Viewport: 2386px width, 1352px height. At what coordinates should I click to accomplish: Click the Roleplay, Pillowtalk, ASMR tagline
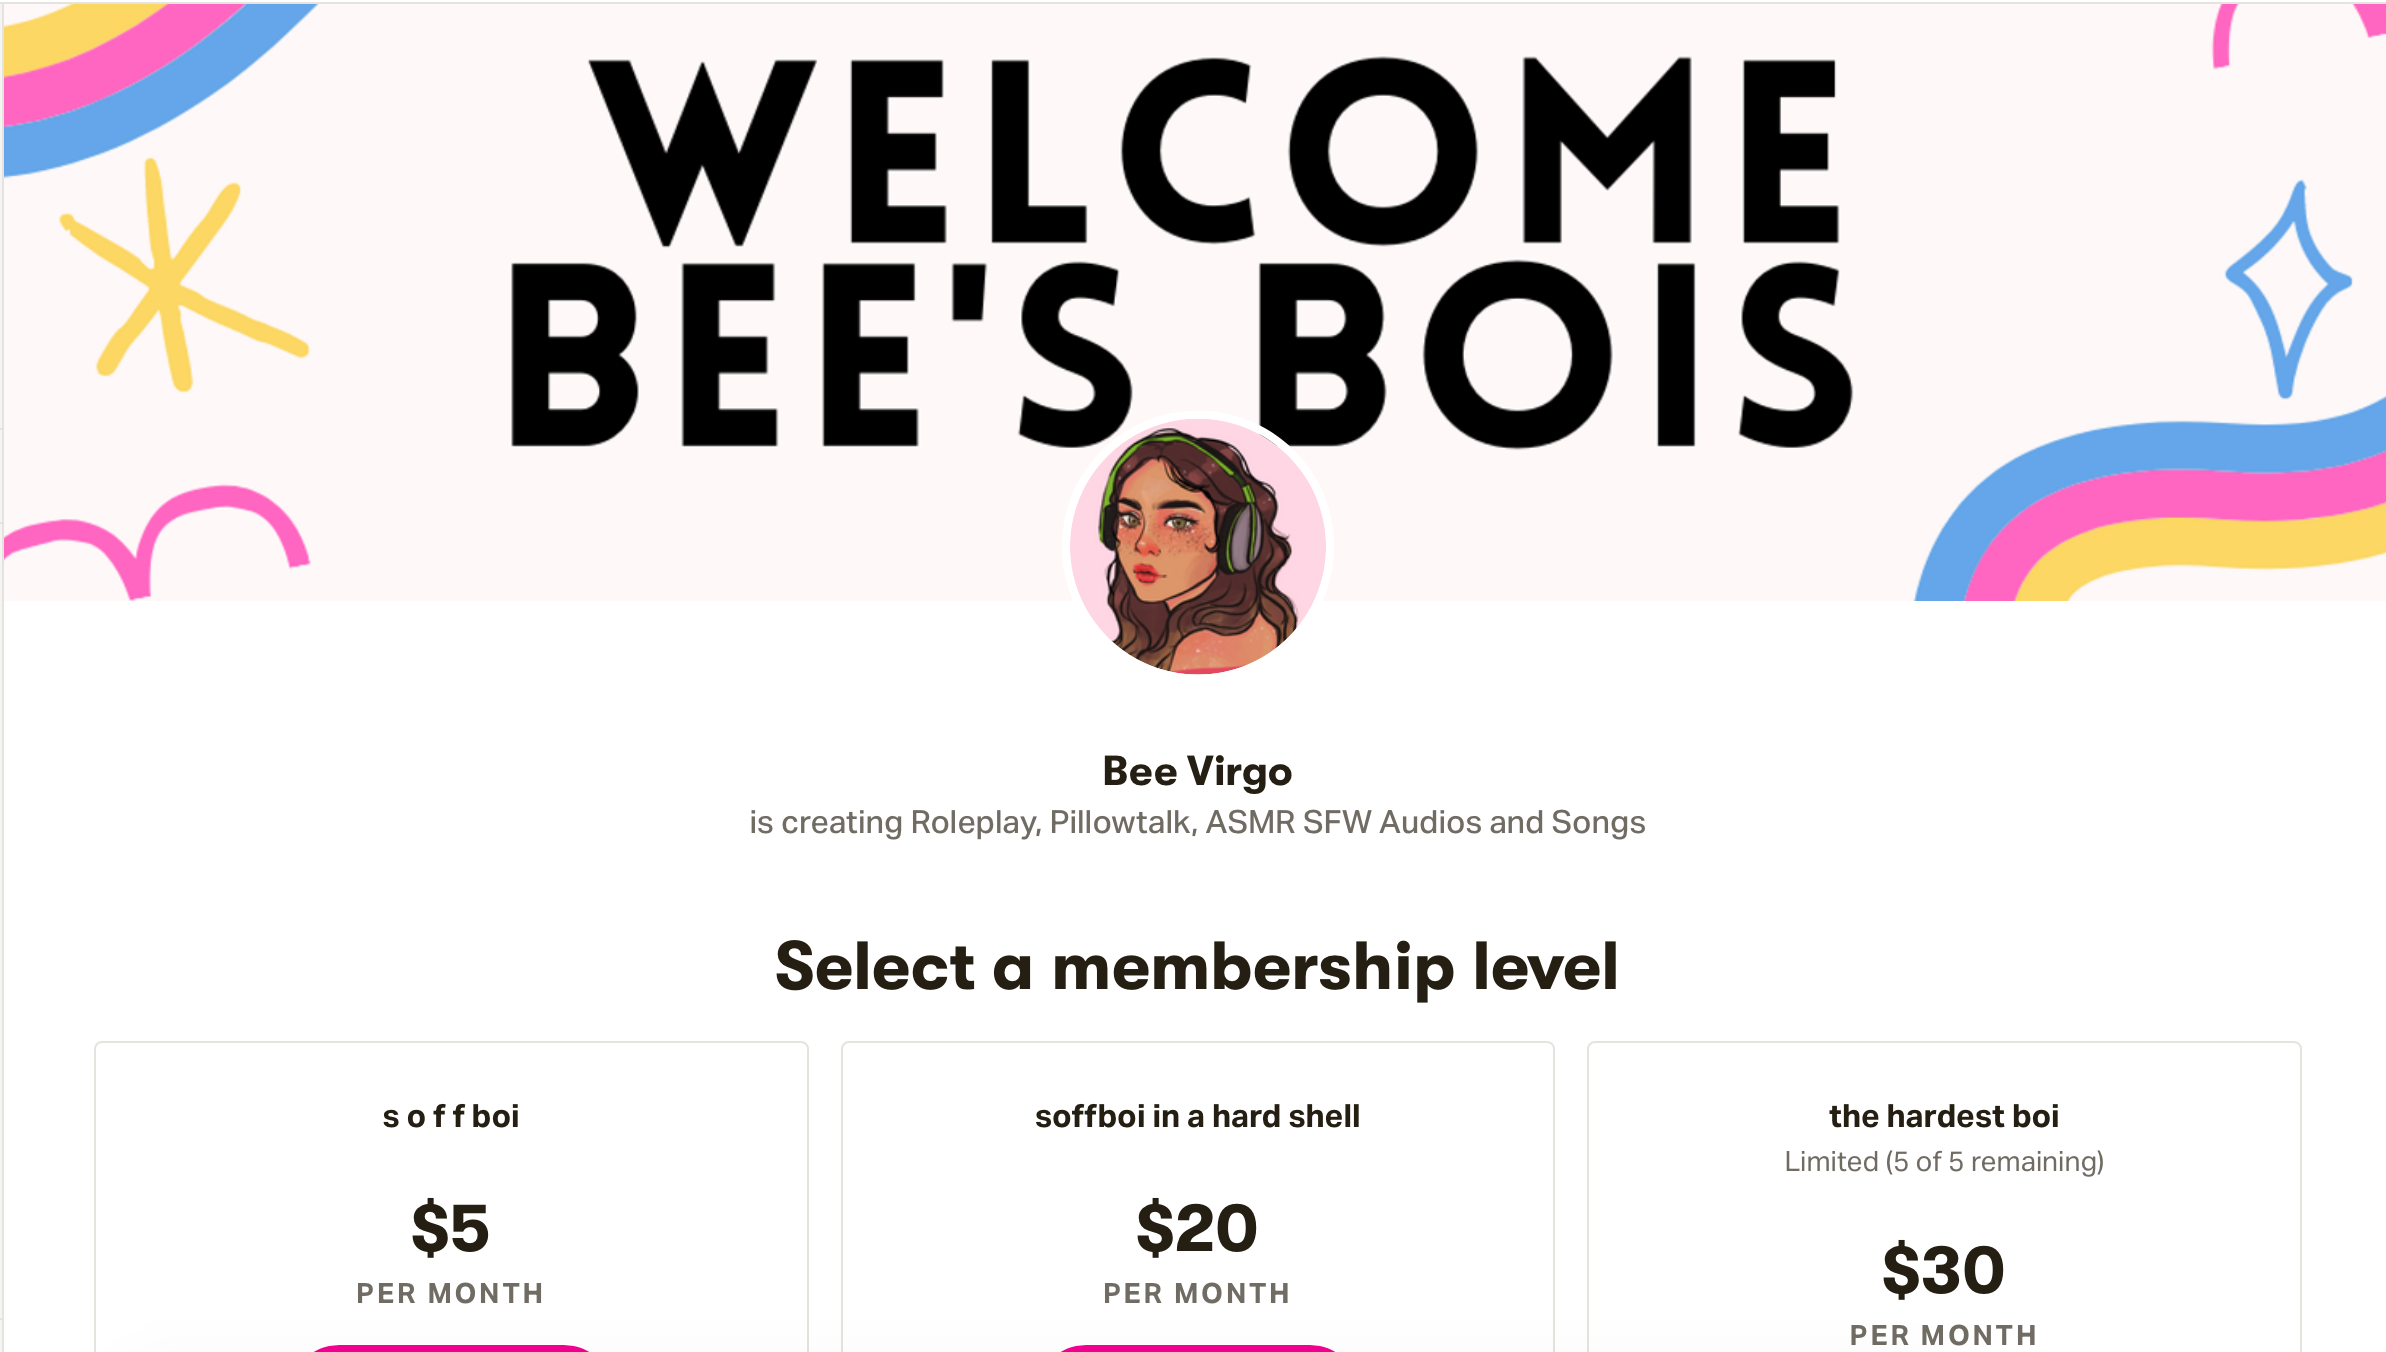[x=1197, y=822]
